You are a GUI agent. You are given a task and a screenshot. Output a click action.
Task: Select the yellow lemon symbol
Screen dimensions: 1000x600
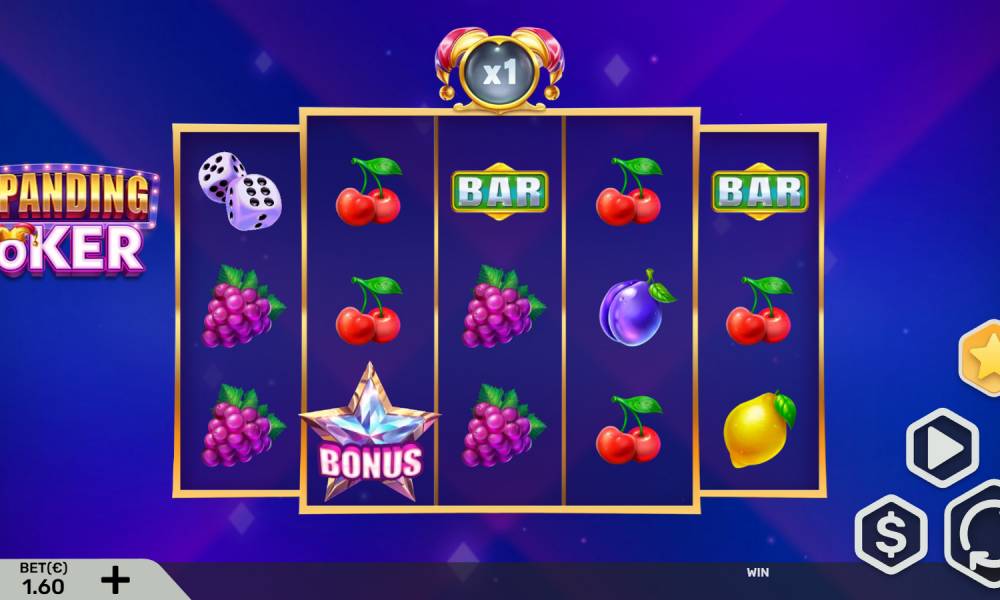pyautogui.click(x=759, y=430)
